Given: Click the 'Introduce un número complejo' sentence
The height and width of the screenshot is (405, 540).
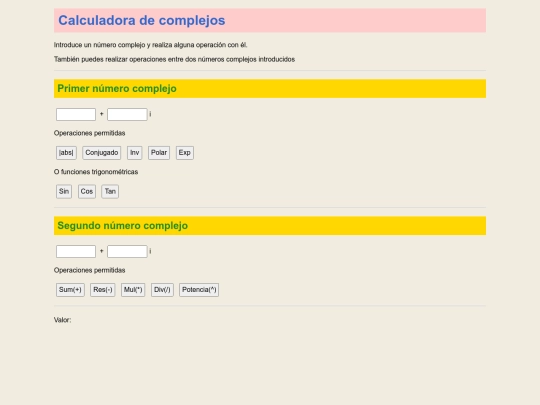Looking at the screenshot, I should 150,45.
